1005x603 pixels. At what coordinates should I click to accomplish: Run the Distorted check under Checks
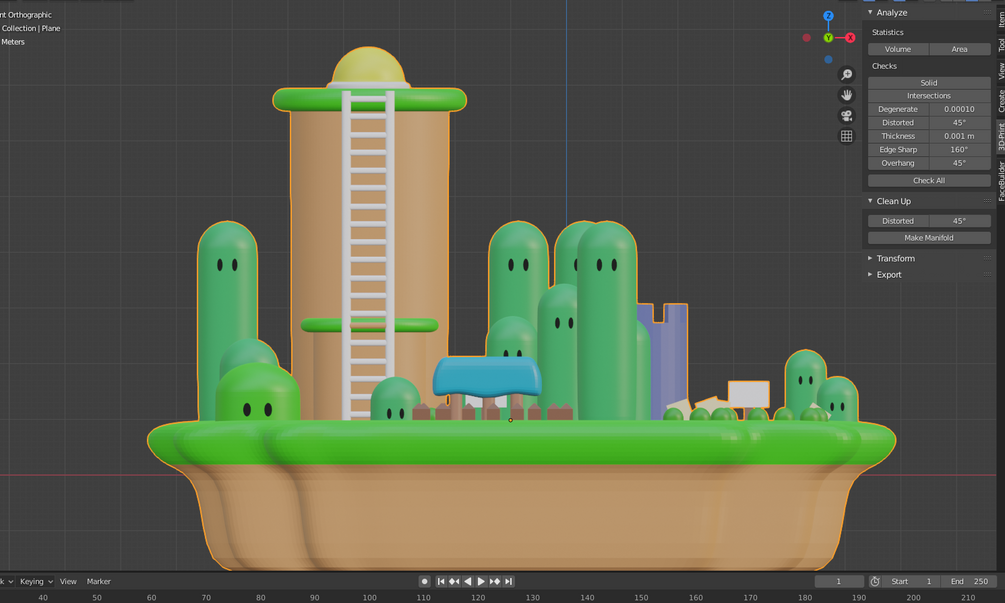coord(898,122)
